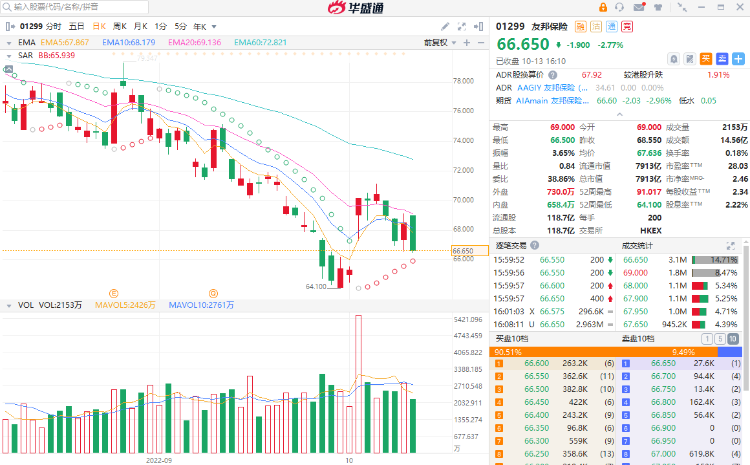Image resolution: width=750 pixels, height=465 pixels.
Task: Show 10 level order book depth
Action: 733,339
